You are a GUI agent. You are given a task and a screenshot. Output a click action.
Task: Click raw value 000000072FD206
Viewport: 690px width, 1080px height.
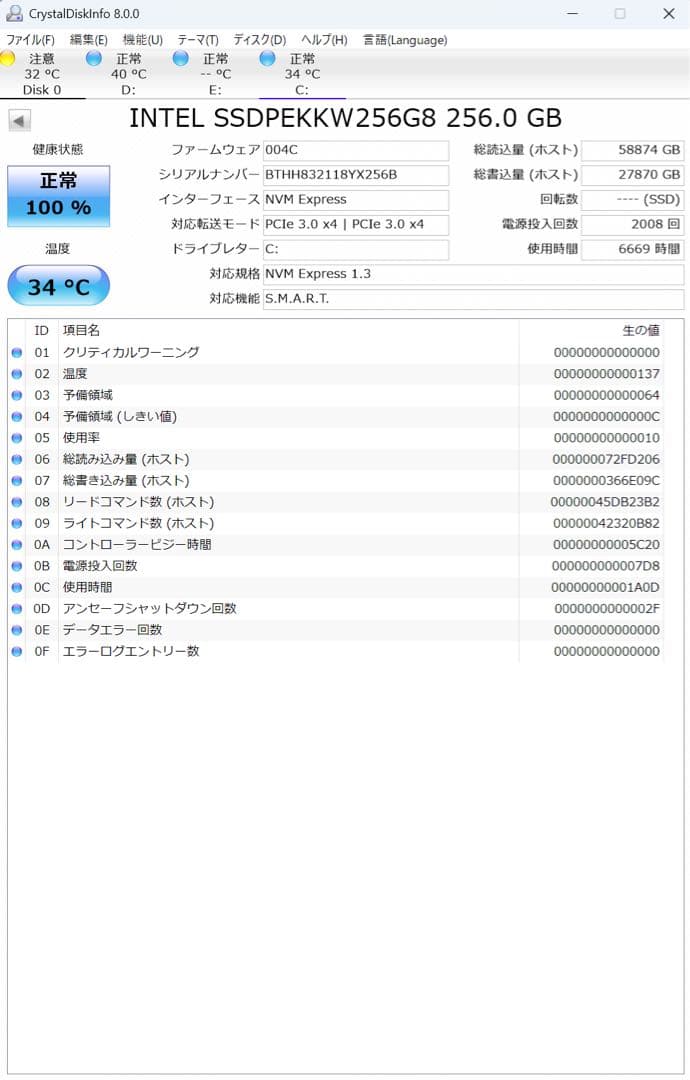click(606, 459)
